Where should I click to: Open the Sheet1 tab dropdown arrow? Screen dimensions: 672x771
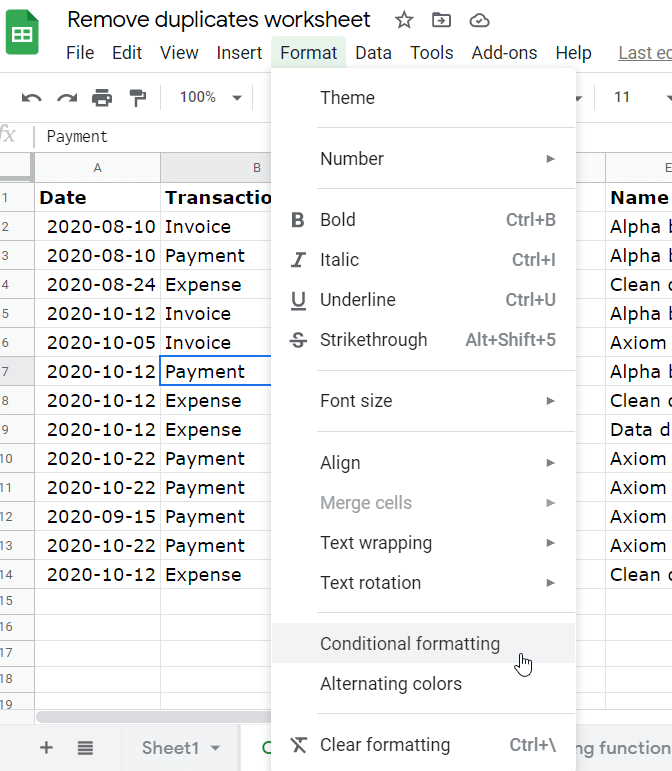tap(215, 748)
